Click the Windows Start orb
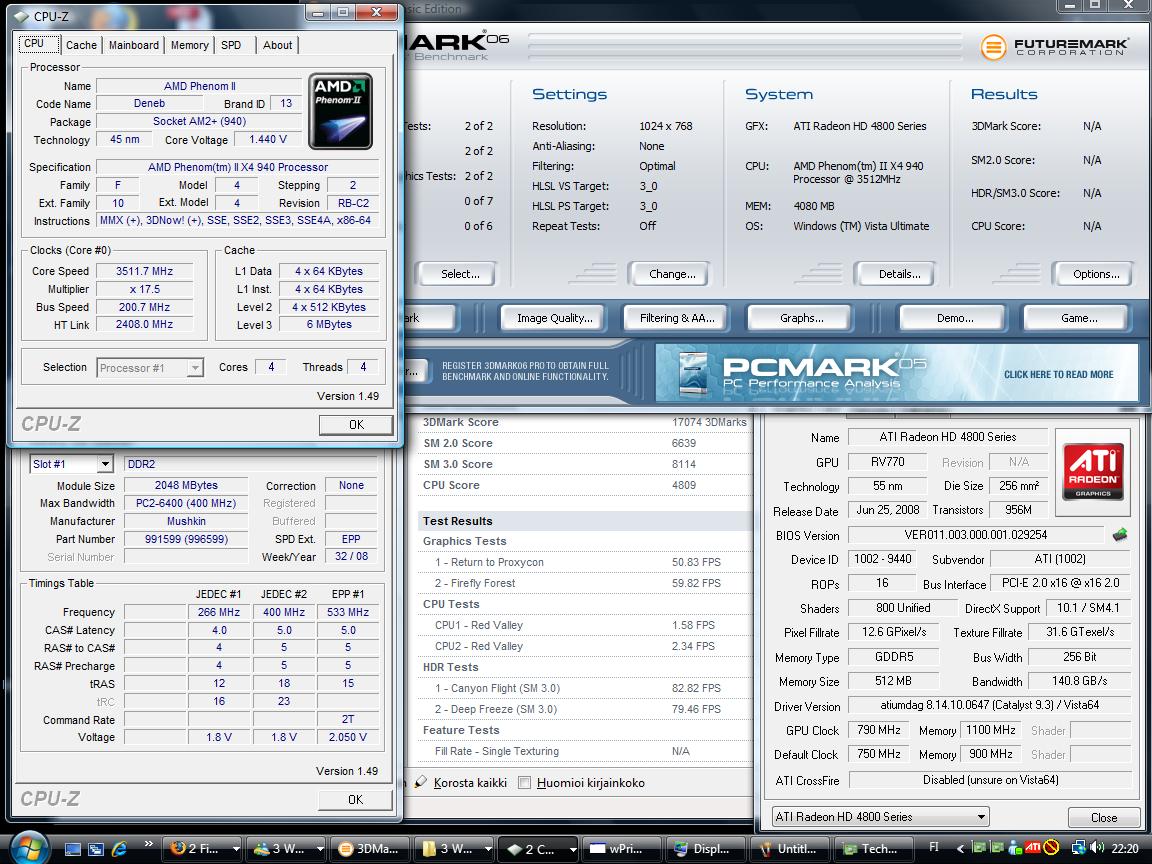1152x864 pixels. point(30,848)
